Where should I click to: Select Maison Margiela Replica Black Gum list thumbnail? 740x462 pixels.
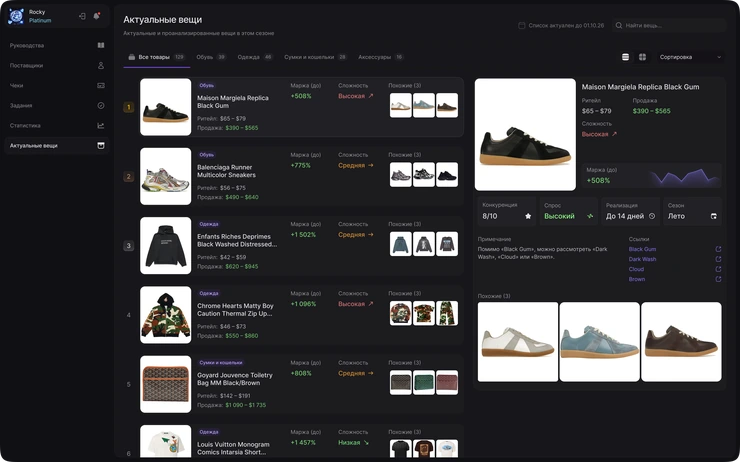166,107
